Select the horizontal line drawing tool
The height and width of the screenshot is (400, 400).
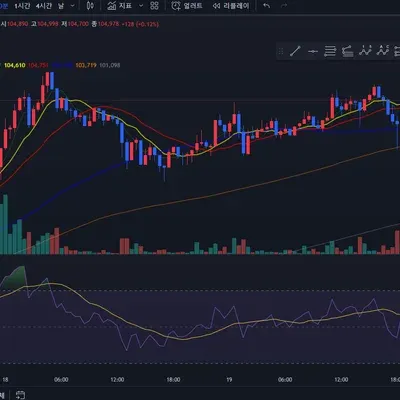312,51
